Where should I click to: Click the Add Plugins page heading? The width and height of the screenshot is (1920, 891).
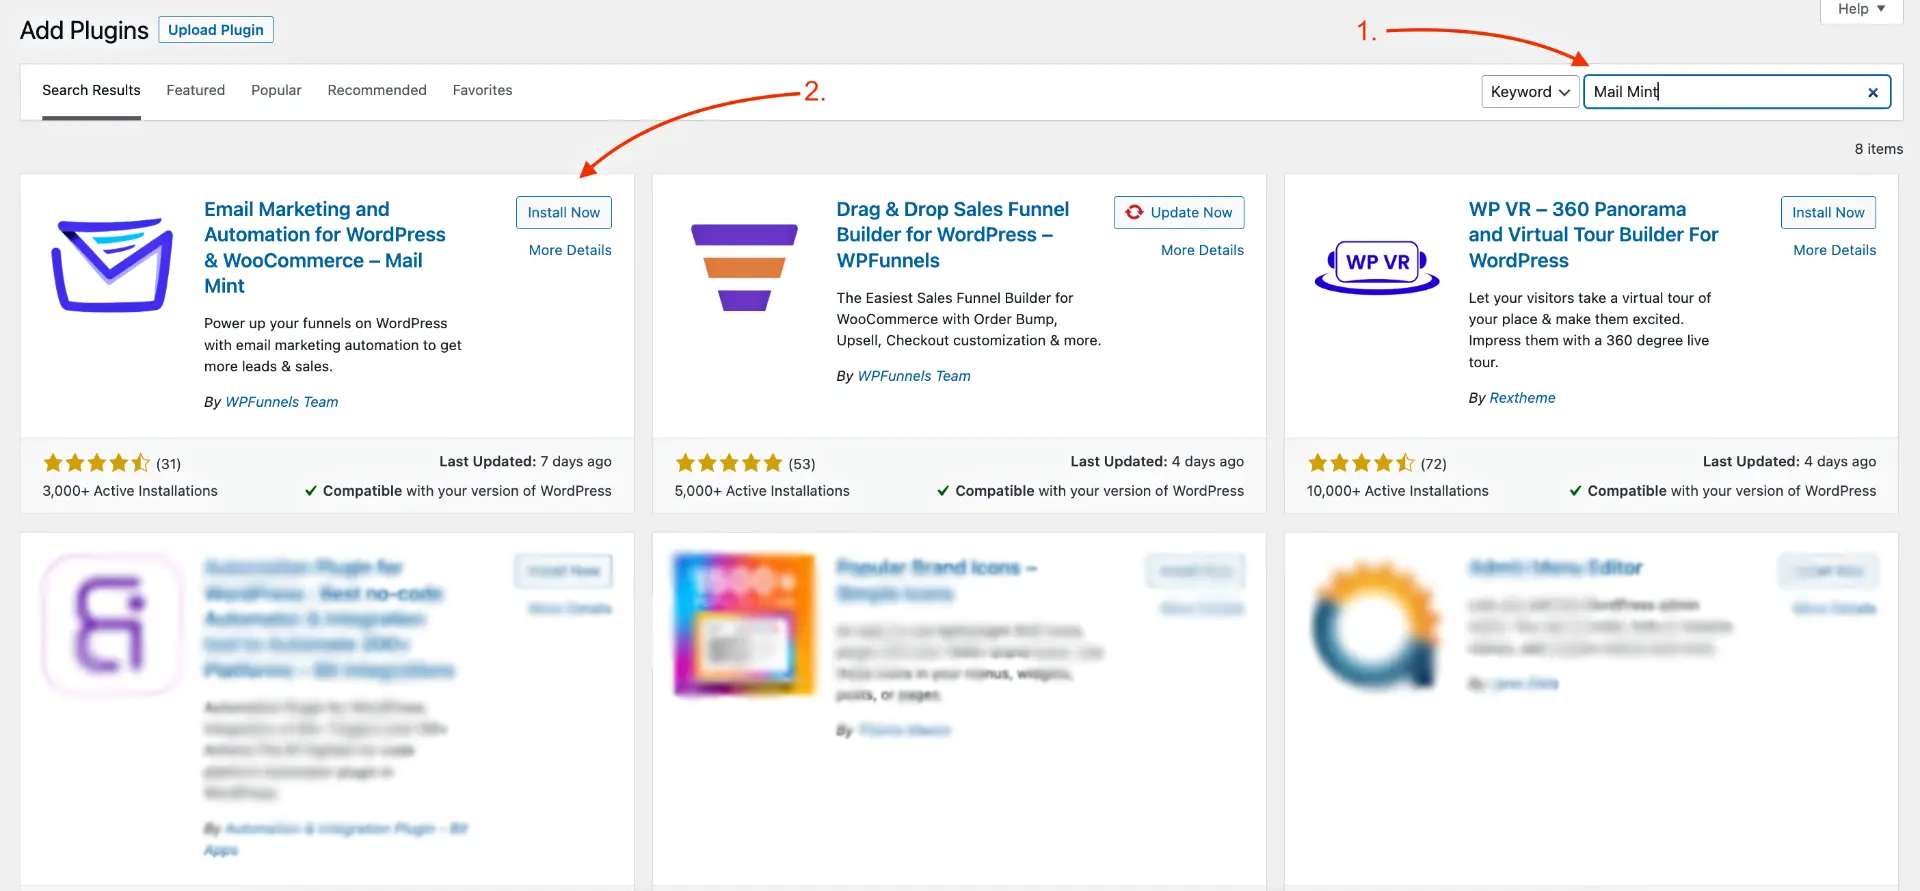pyautogui.click(x=84, y=30)
